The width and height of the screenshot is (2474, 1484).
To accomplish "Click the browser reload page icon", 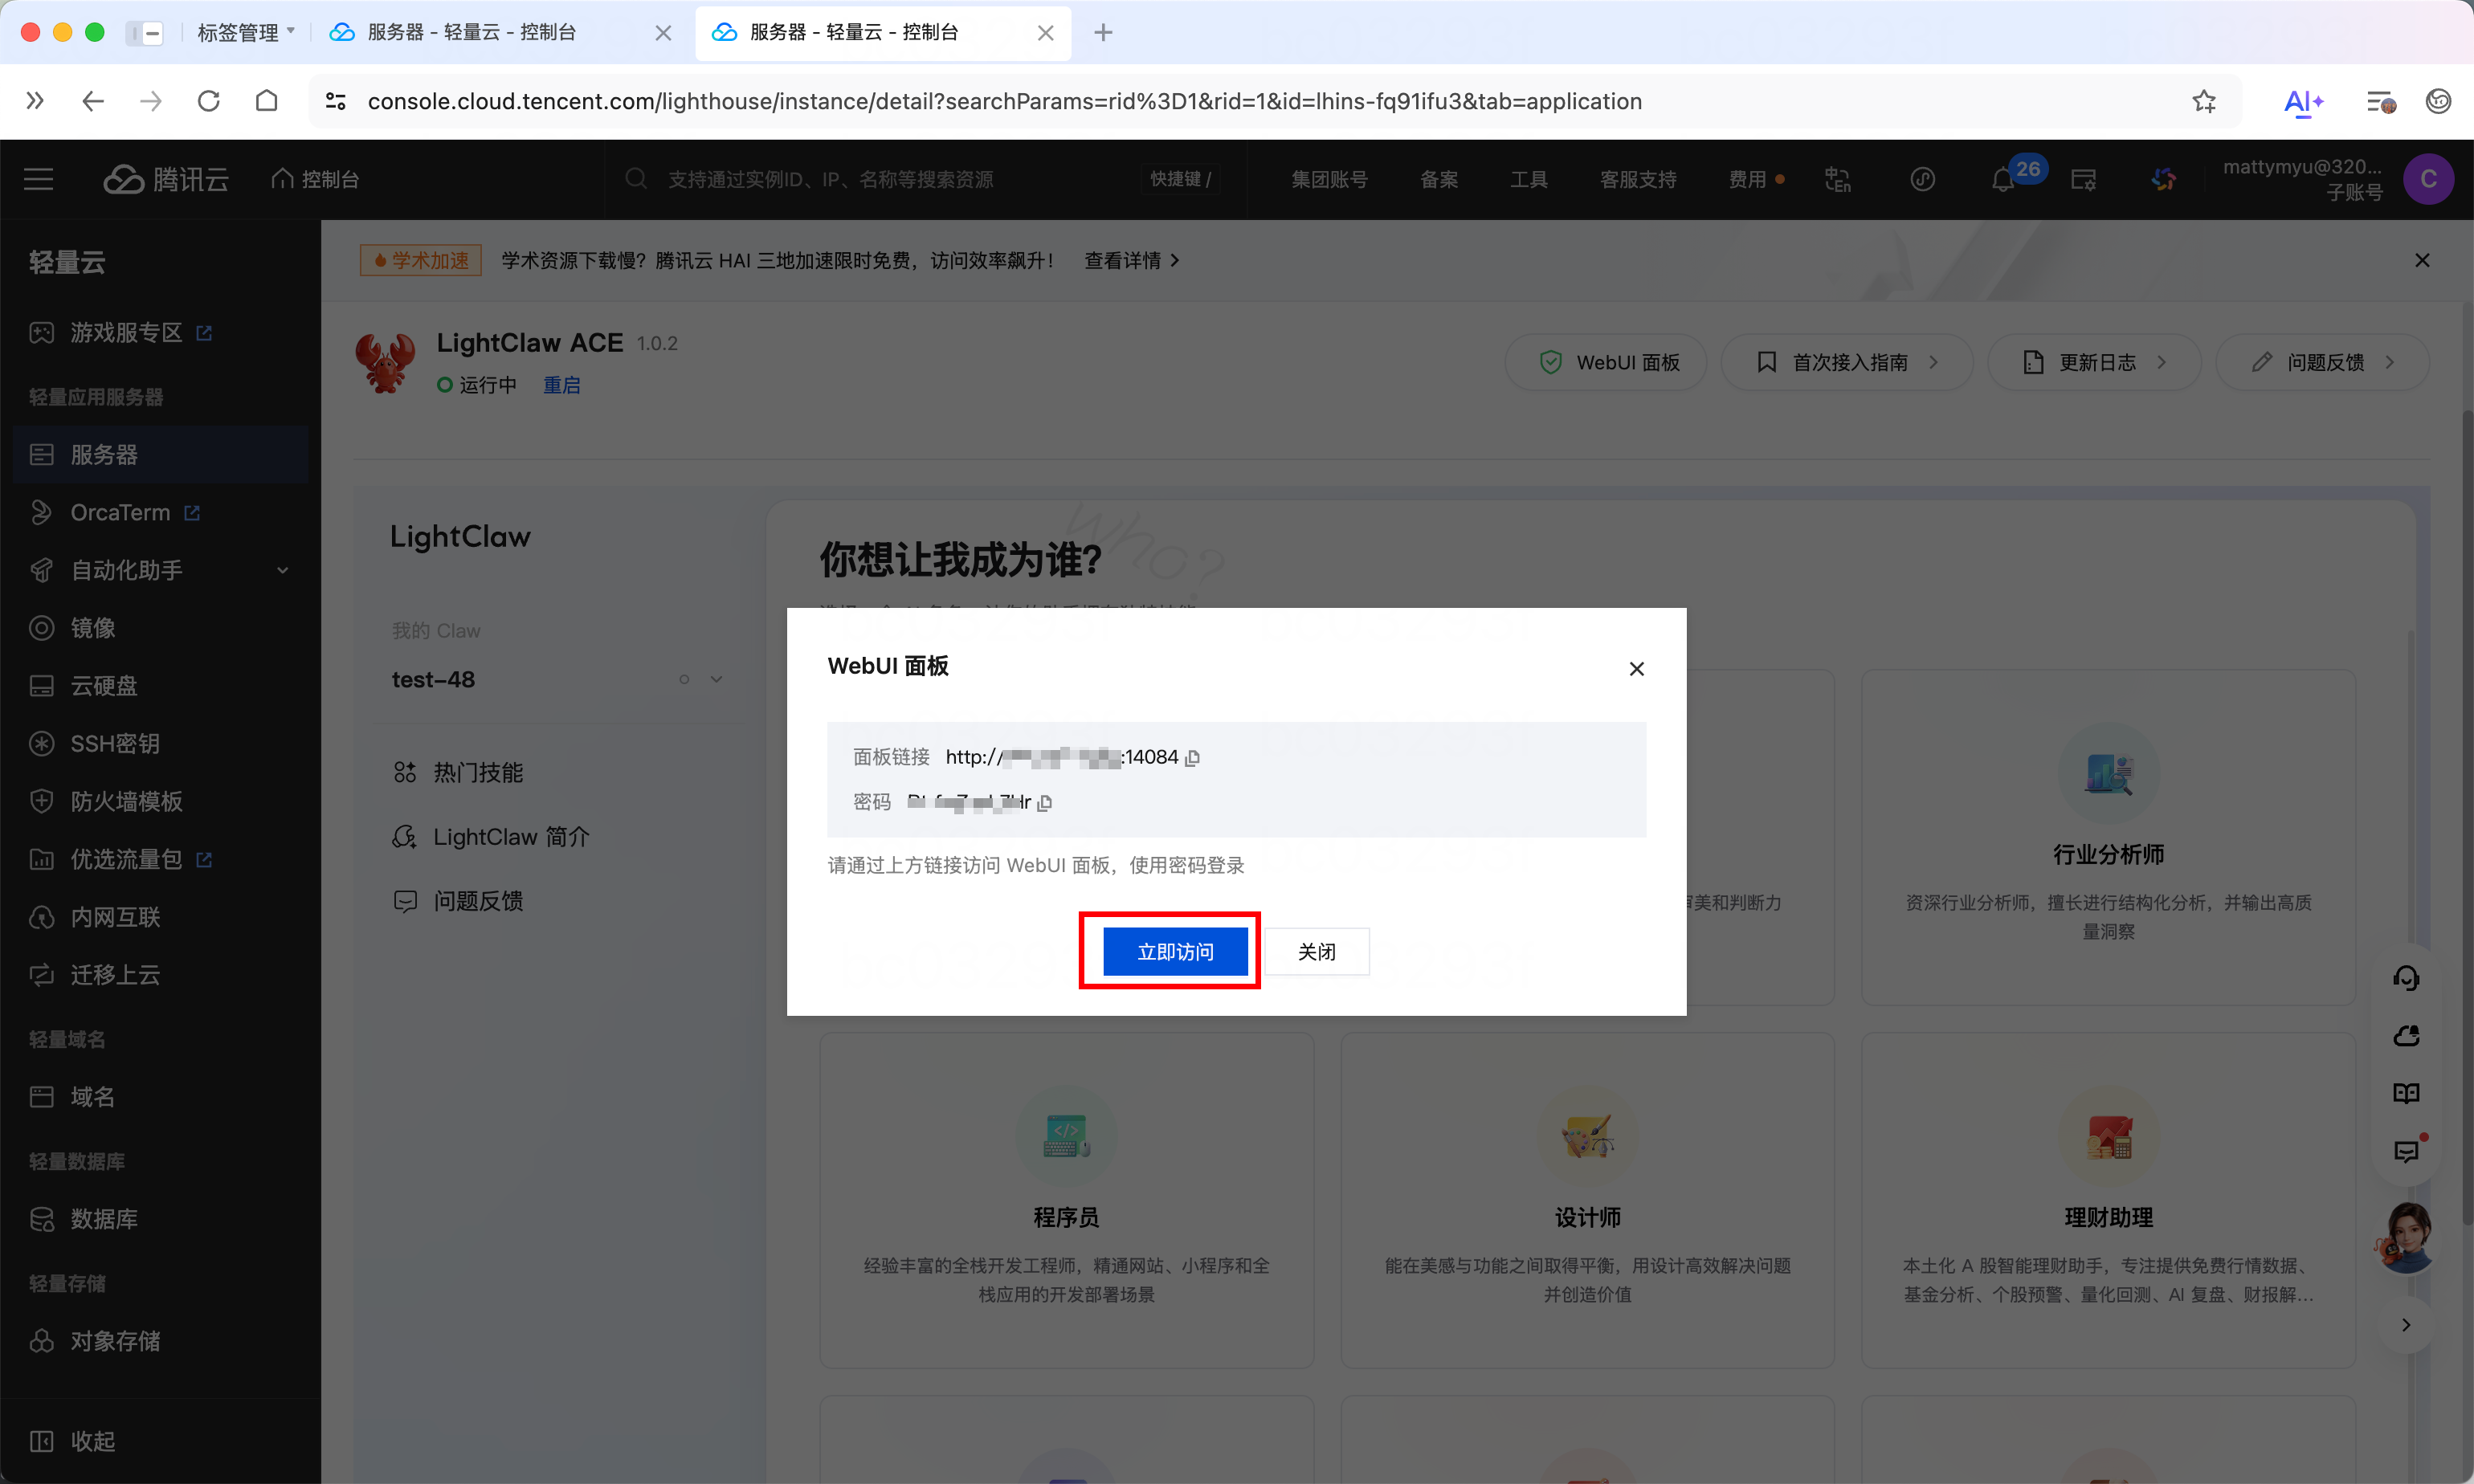I will coord(208,101).
